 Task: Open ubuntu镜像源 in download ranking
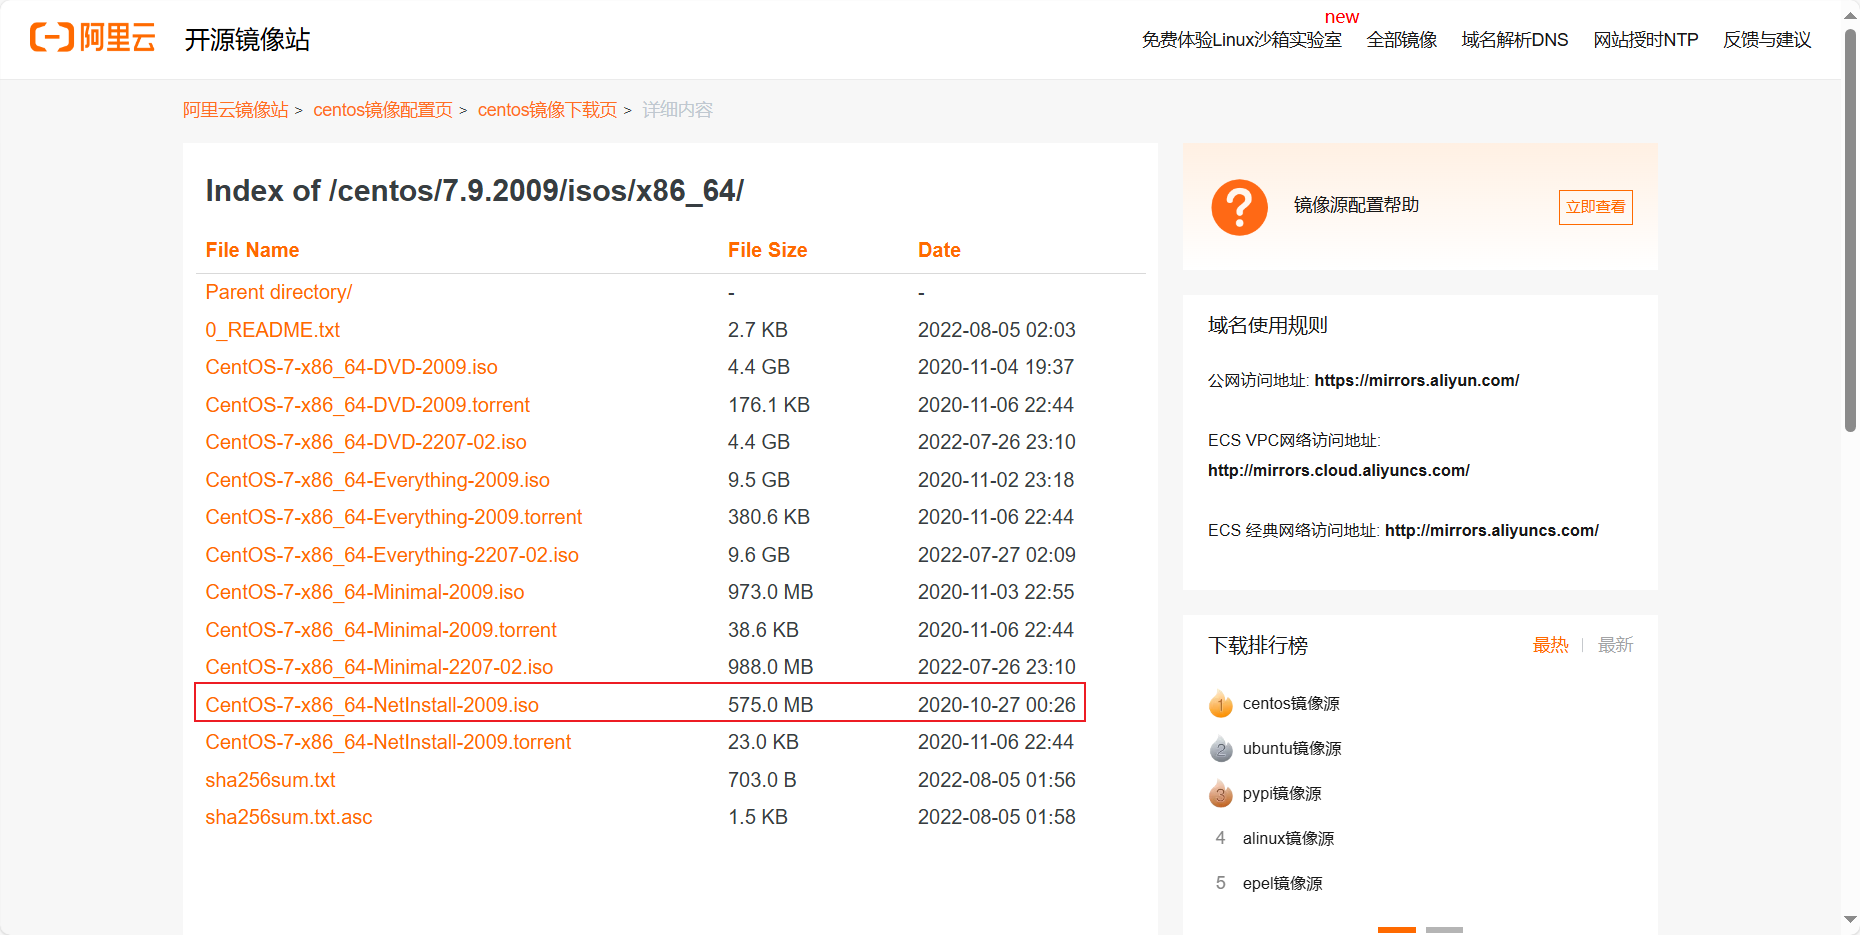(1292, 749)
